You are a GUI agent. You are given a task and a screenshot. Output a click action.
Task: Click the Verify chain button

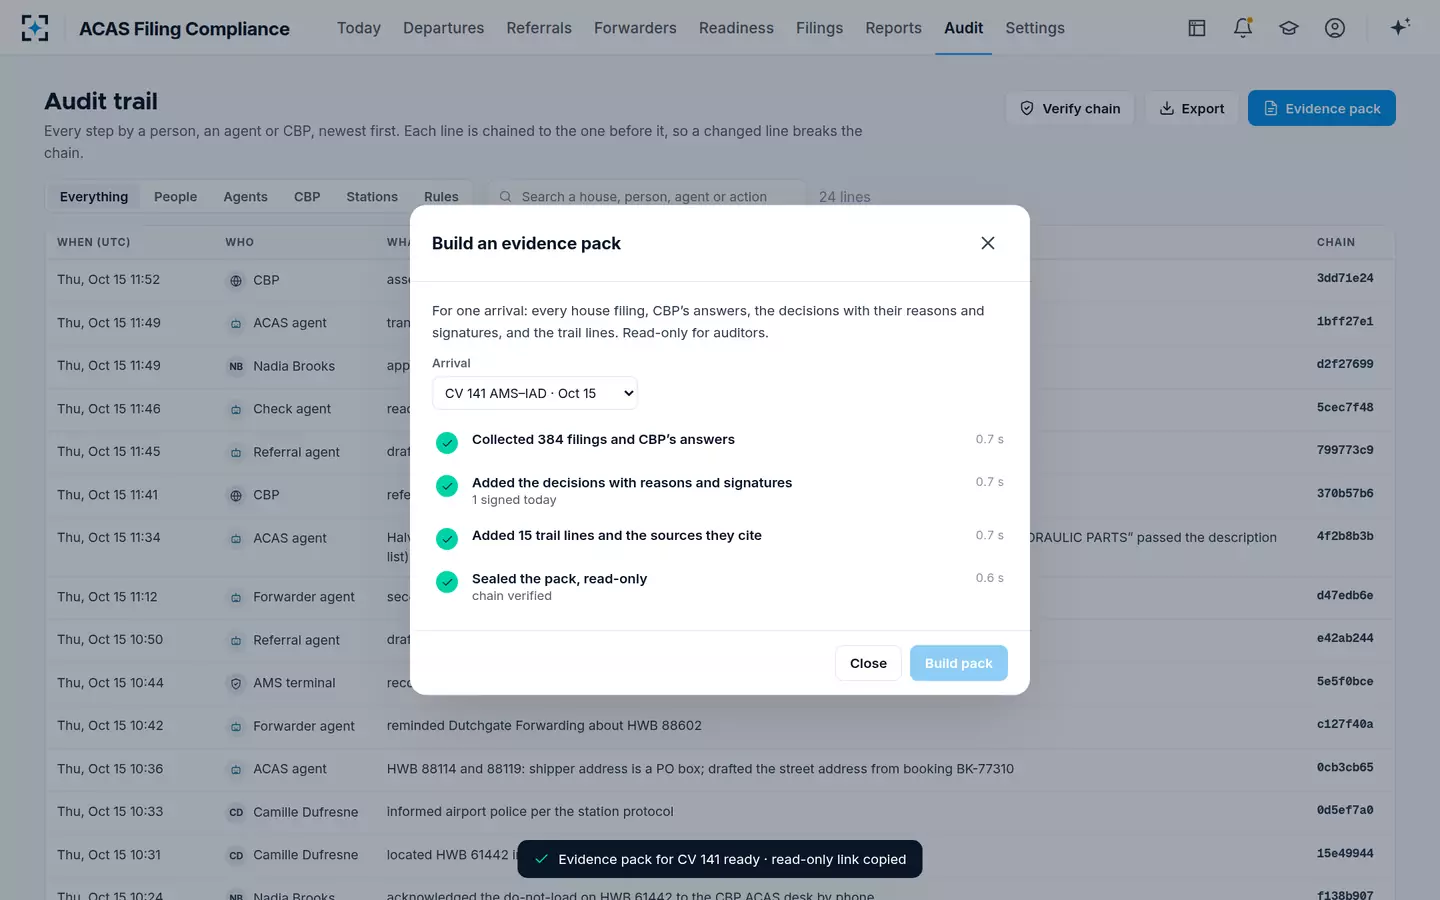coord(1069,108)
